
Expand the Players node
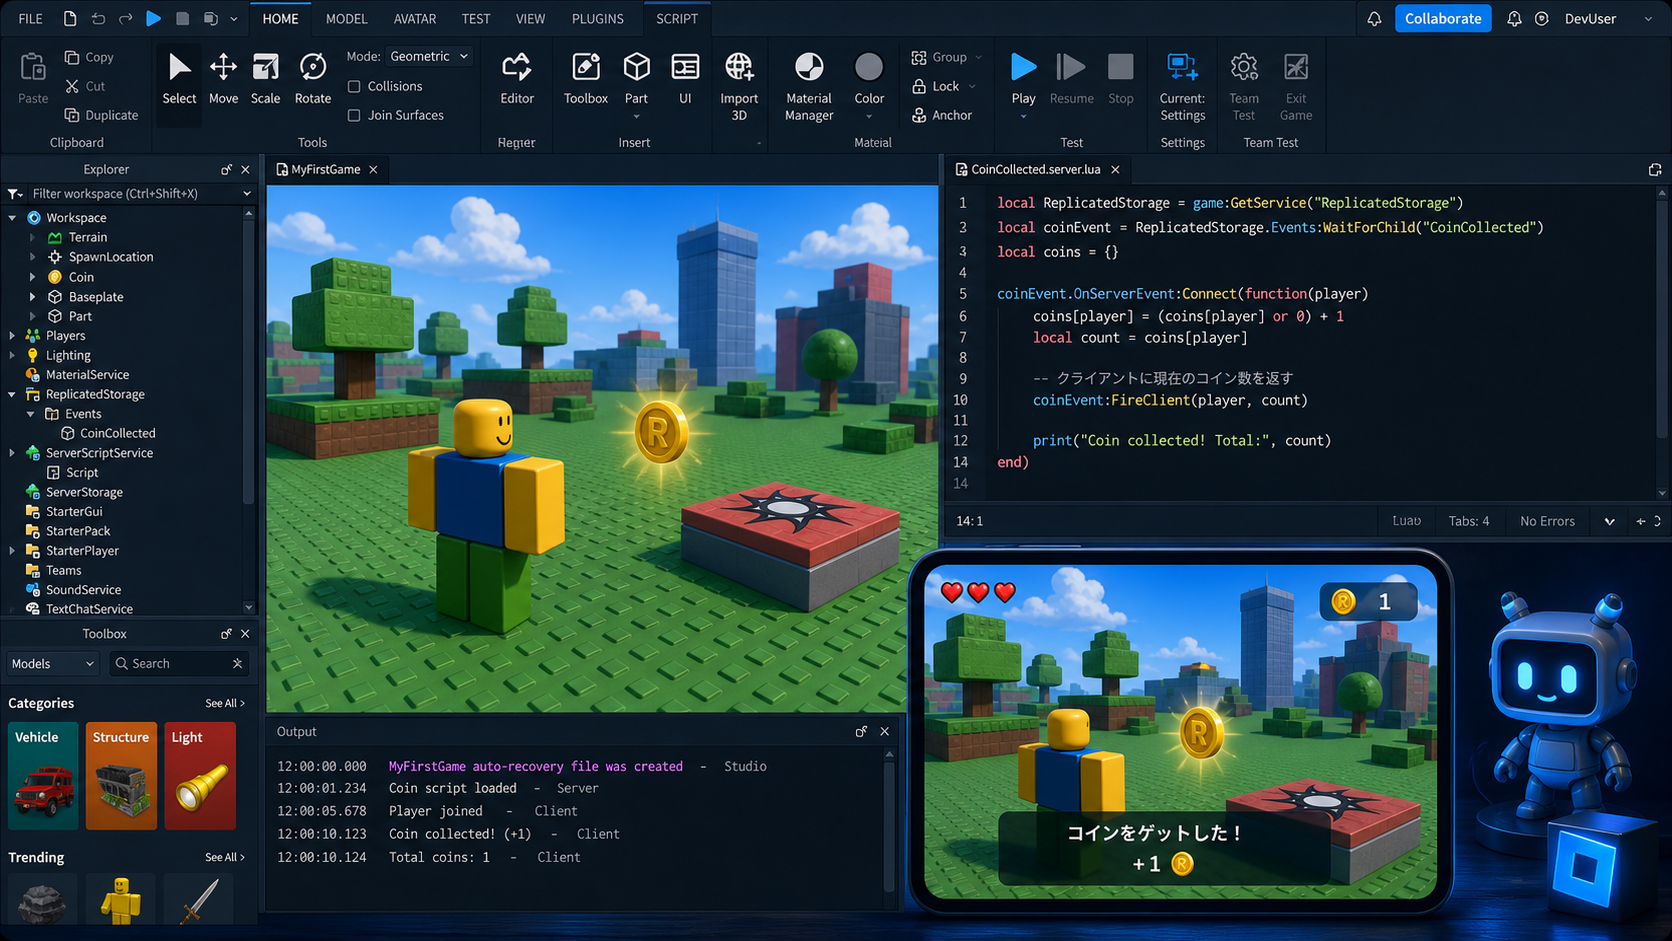[12, 336]
